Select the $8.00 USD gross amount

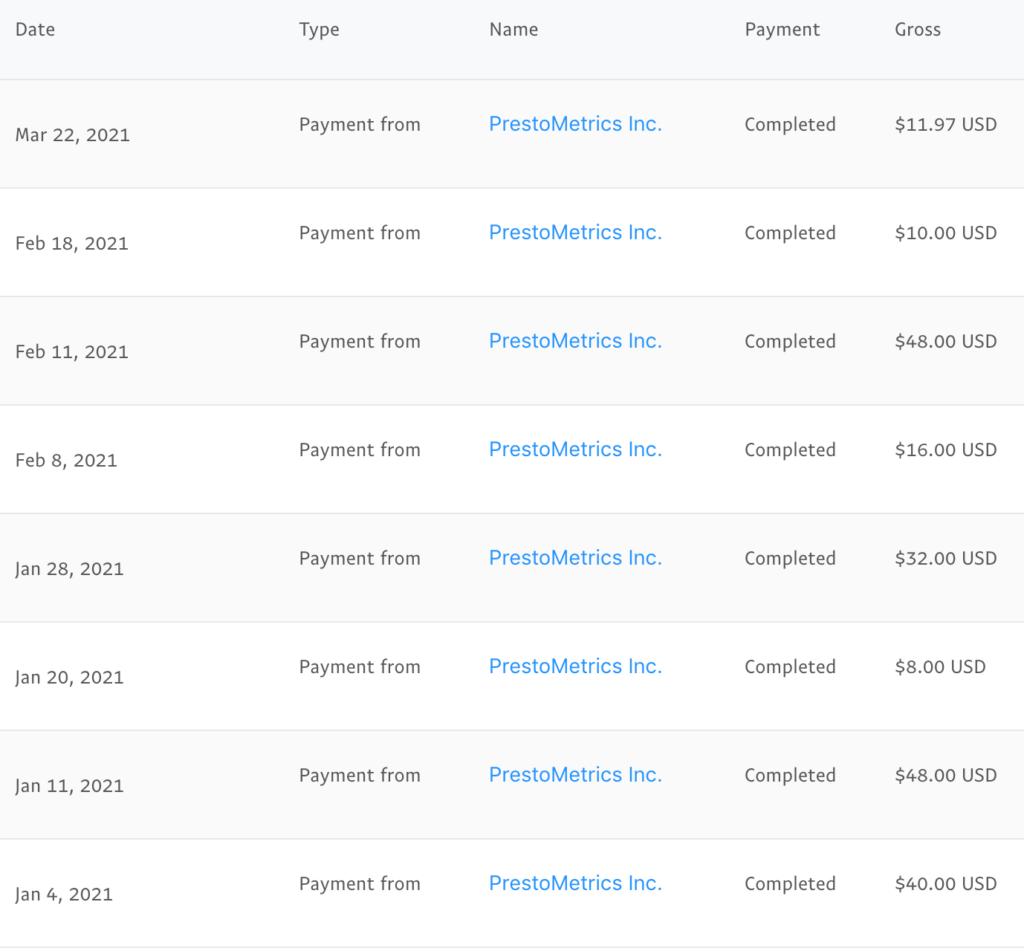940,667
